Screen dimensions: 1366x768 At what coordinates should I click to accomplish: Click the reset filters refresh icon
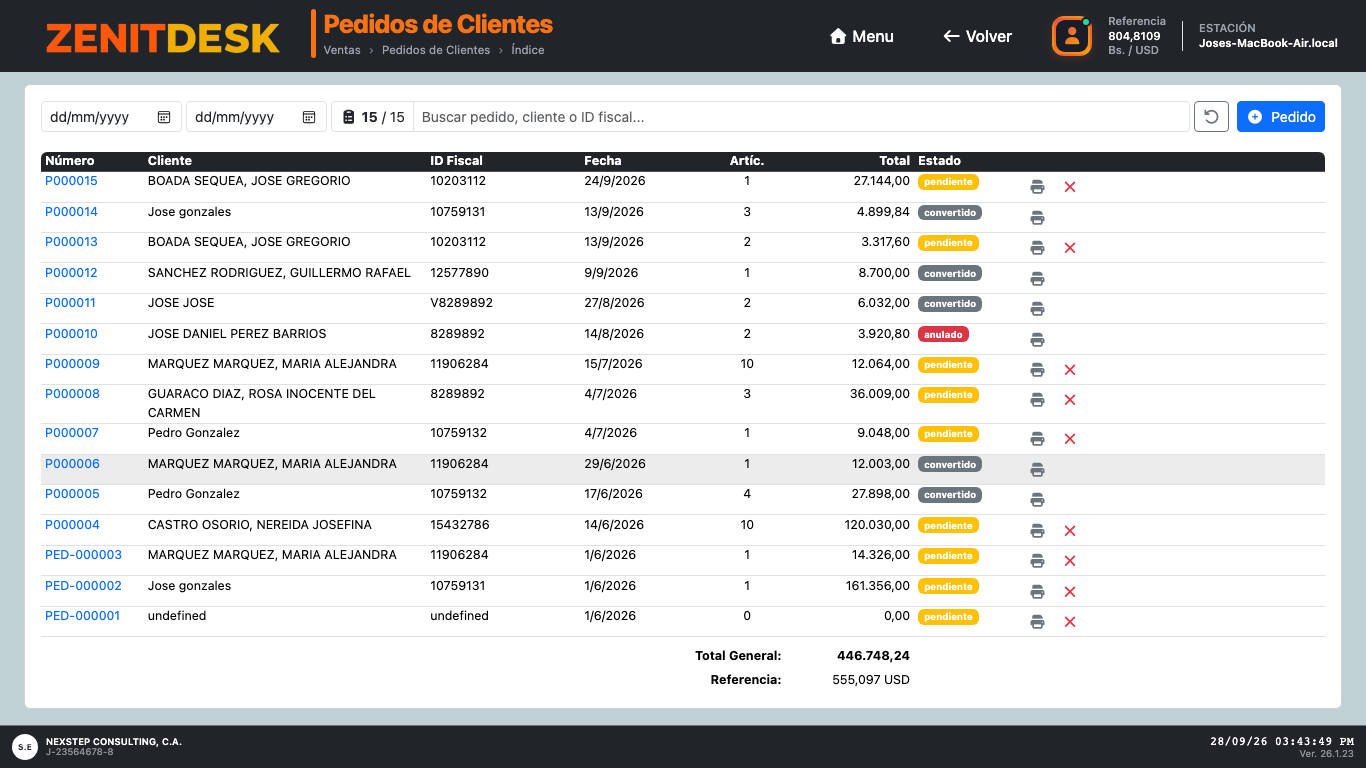(x=1211, y=117)
